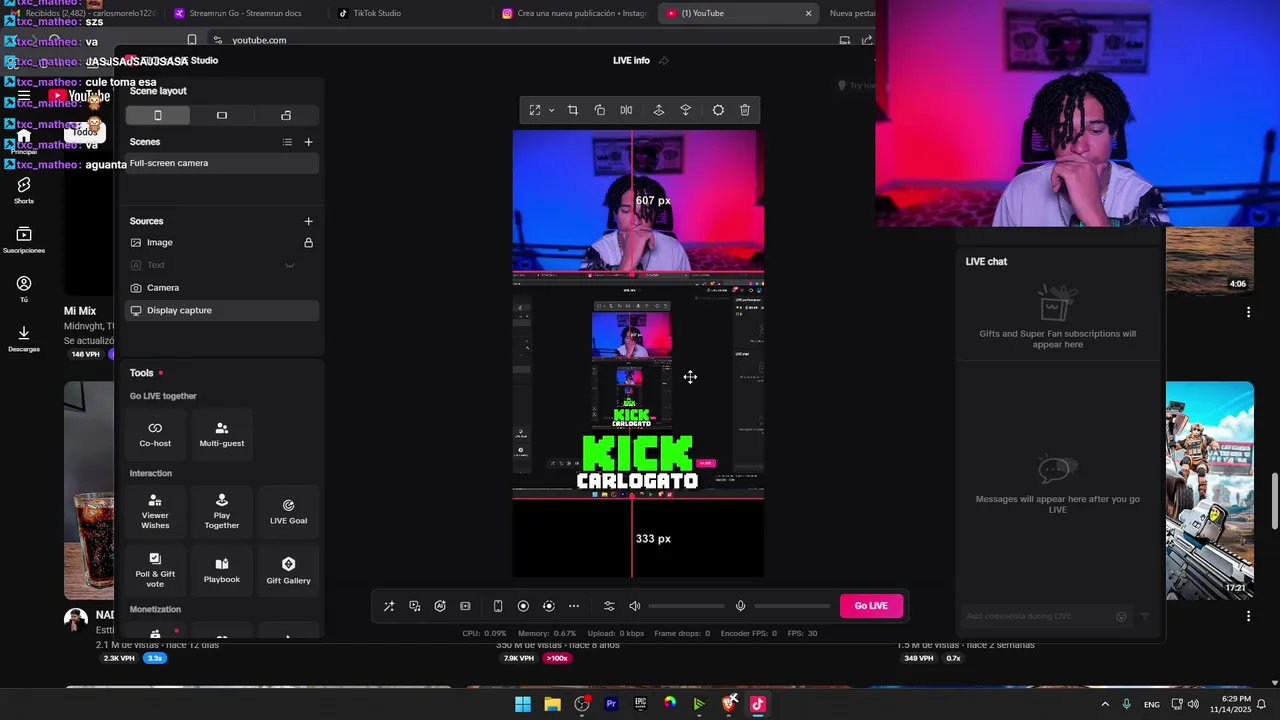Open Playbook
This screenshot has height=720, width=1280.
pyautogui.click(x=222, y=570)
